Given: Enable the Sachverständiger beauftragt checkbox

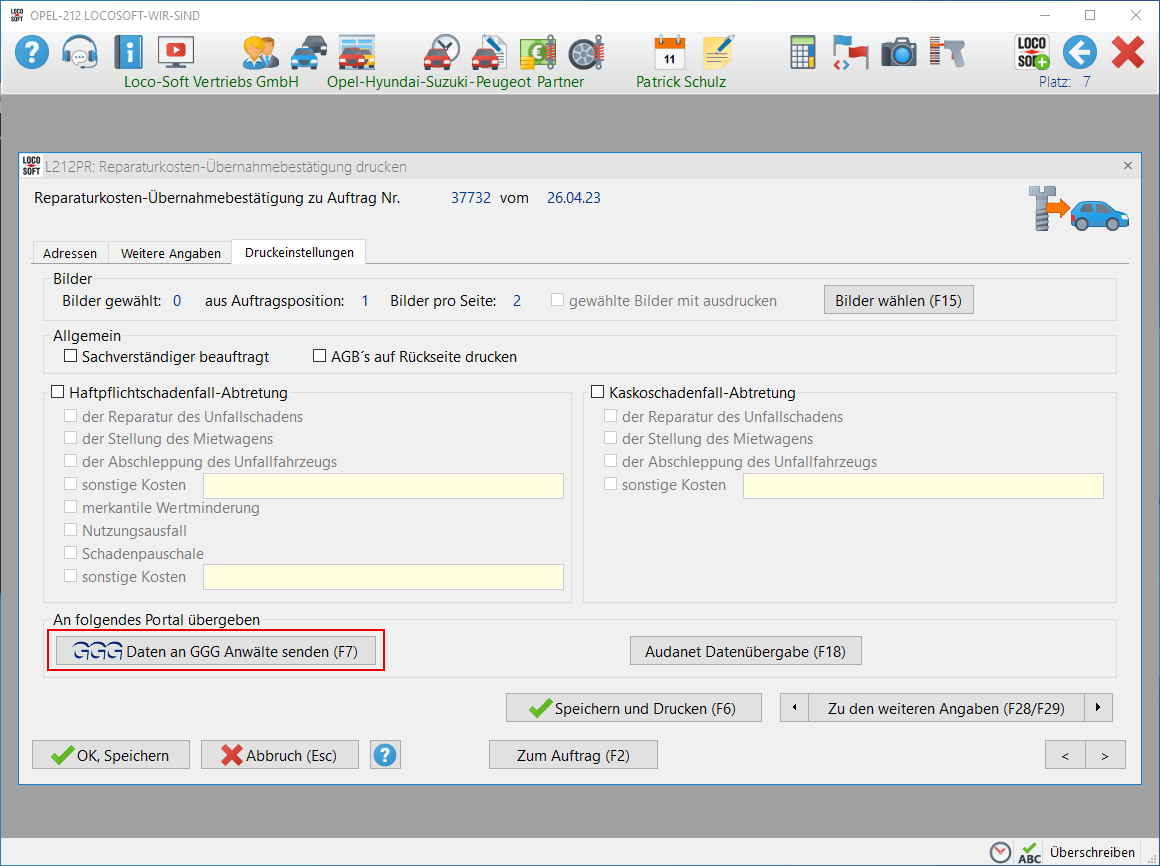Looking at the screenshot, I should 70,355.
